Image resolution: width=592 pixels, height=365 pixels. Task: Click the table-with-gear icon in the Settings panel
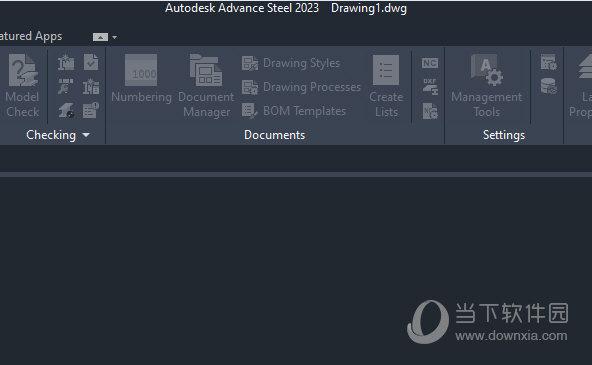[548, 63]
